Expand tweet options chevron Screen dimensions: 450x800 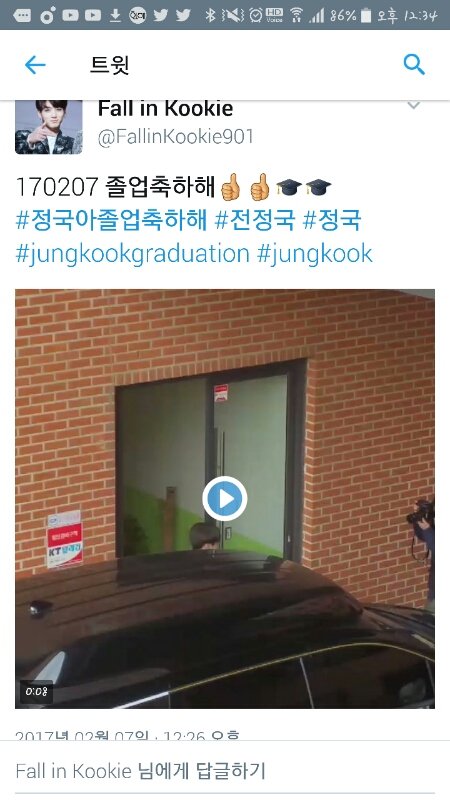(x=413, y=106)
